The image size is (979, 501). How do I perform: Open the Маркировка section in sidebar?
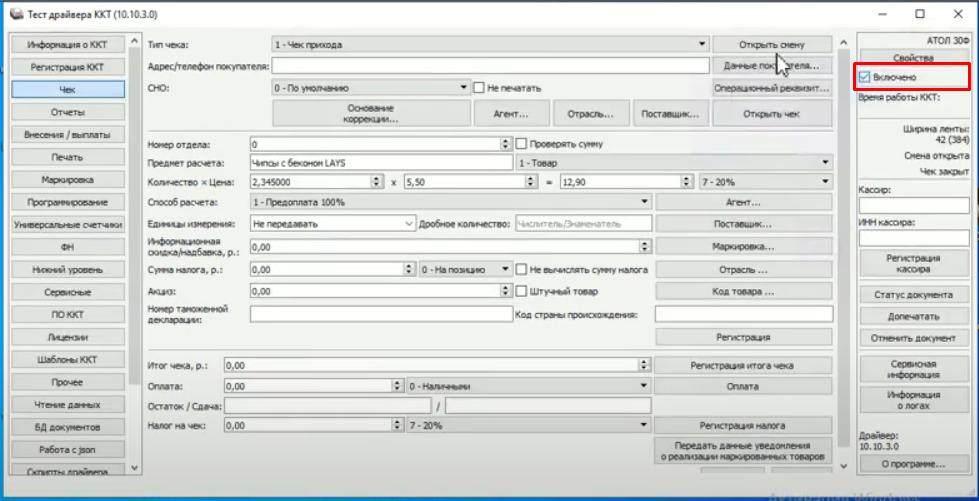(68, 180)
